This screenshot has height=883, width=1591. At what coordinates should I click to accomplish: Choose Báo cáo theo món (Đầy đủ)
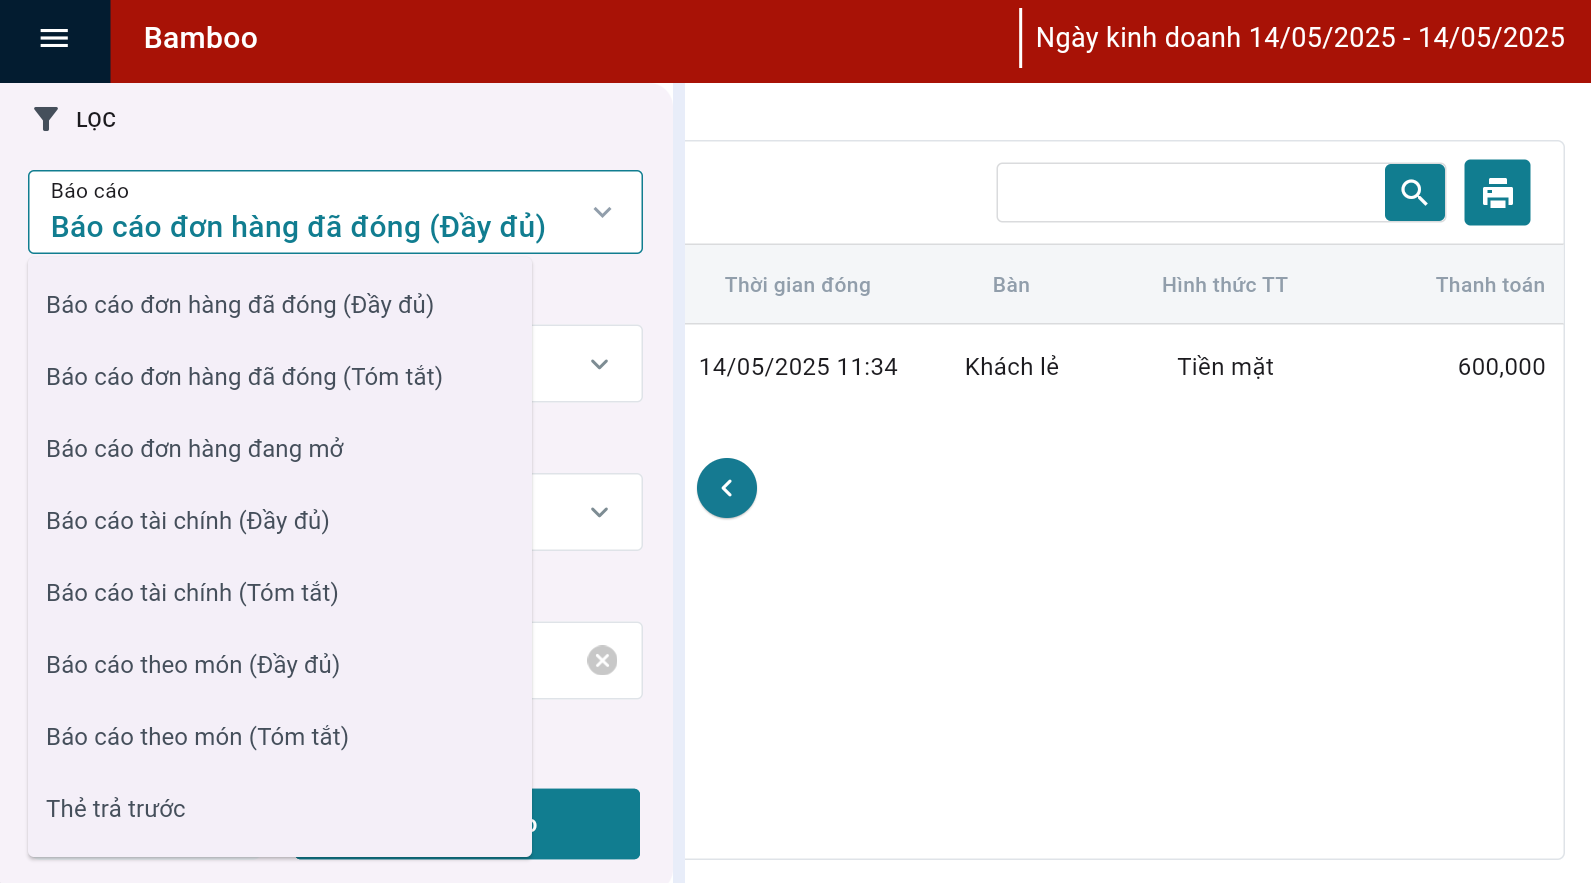193,665
